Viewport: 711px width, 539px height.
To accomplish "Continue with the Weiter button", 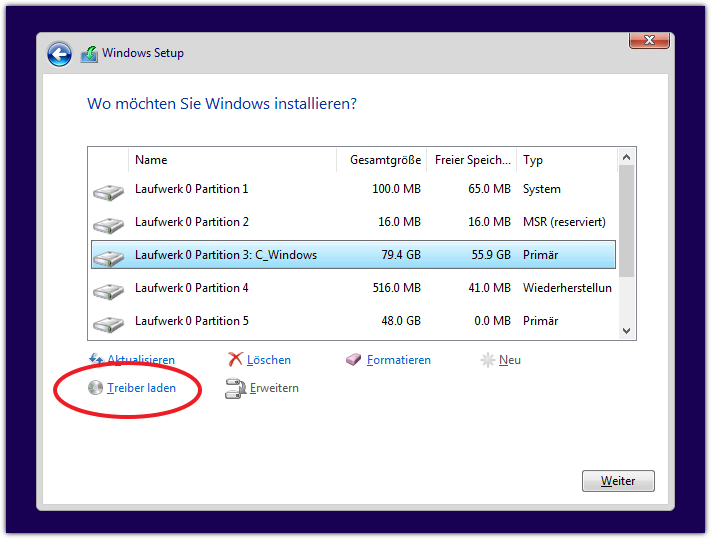I will pos(618,481).
